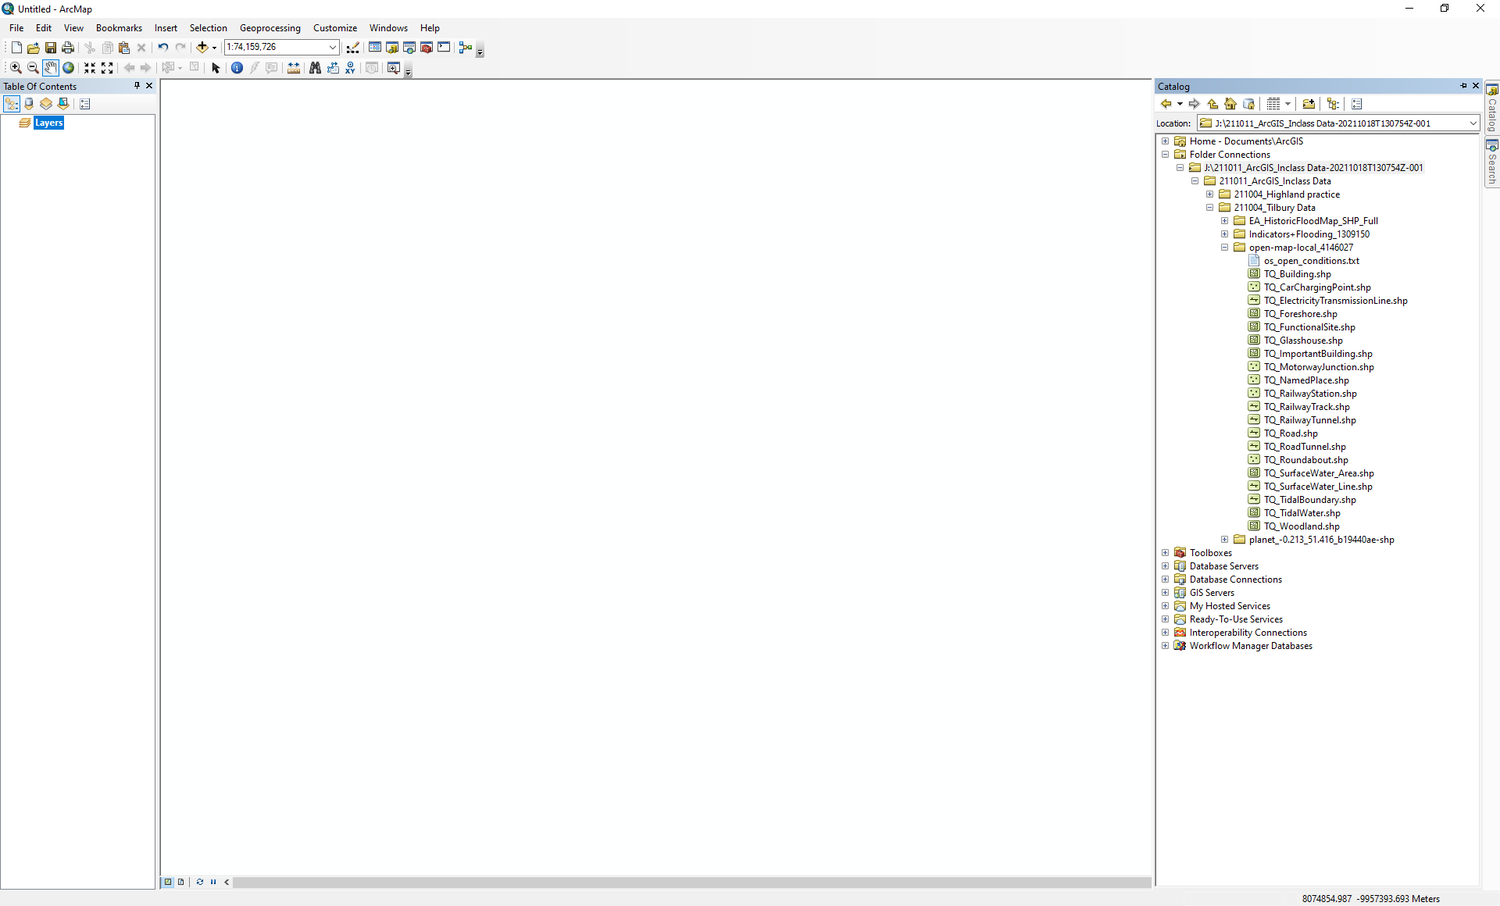Click Connect To Folder in Catalog

pyautogui.click(x=1309, y=103)
